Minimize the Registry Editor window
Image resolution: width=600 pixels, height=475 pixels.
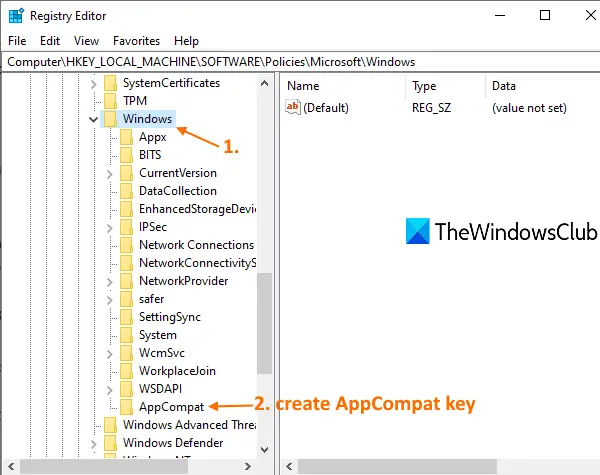pyautogui.click(x=500, y=15)
